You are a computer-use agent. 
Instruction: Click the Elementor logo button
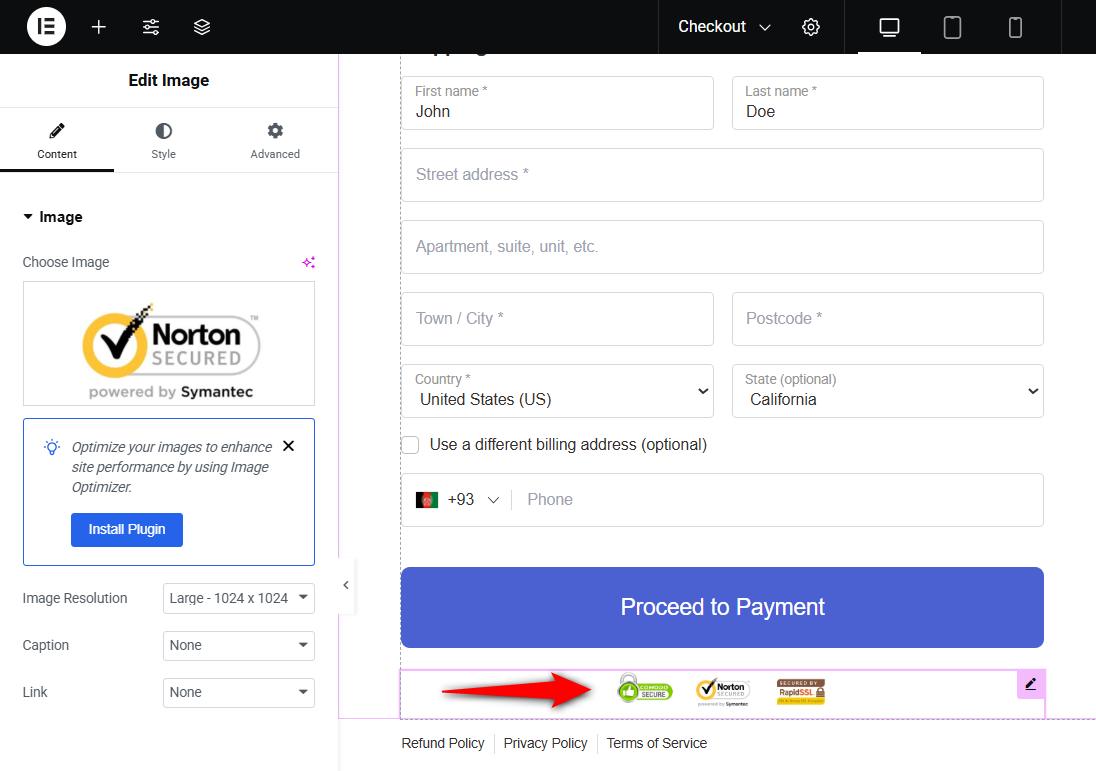pos(46,27)
